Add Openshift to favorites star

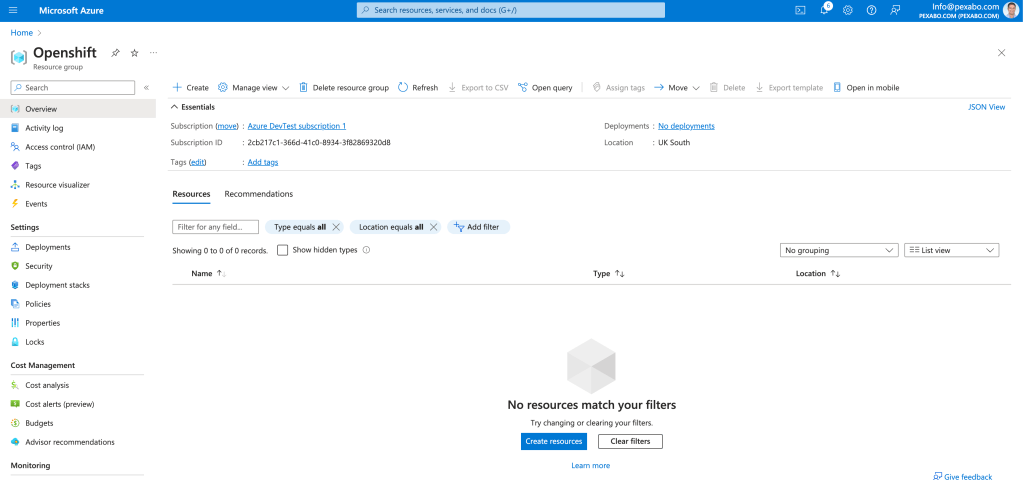(x=134, y=53)
